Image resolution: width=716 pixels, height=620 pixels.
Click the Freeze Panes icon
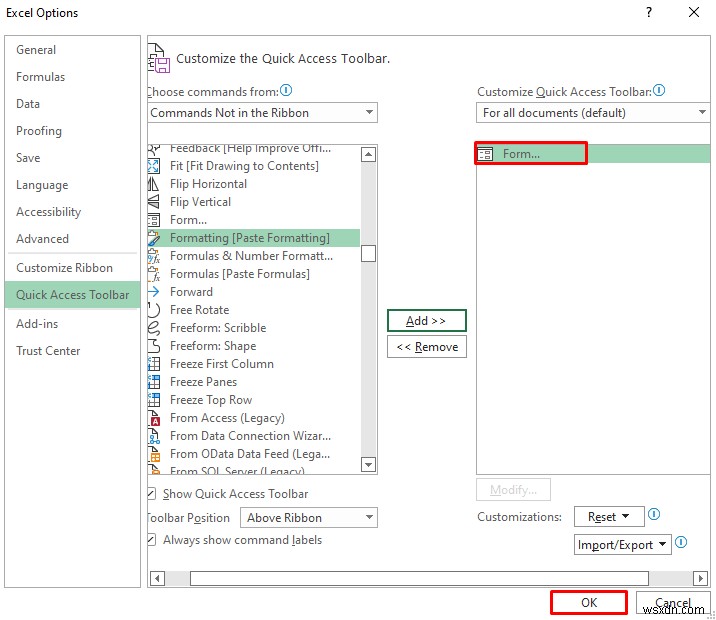154,382
